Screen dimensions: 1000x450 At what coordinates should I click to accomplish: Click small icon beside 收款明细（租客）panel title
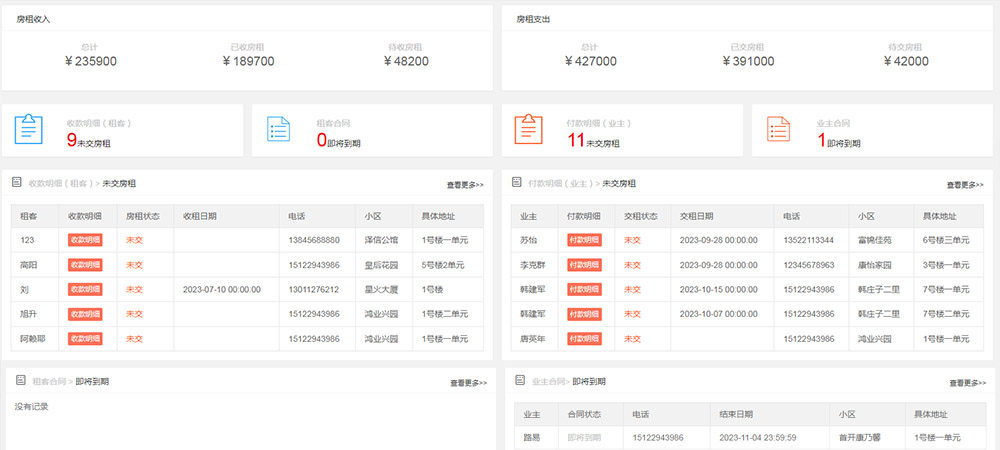16,183
